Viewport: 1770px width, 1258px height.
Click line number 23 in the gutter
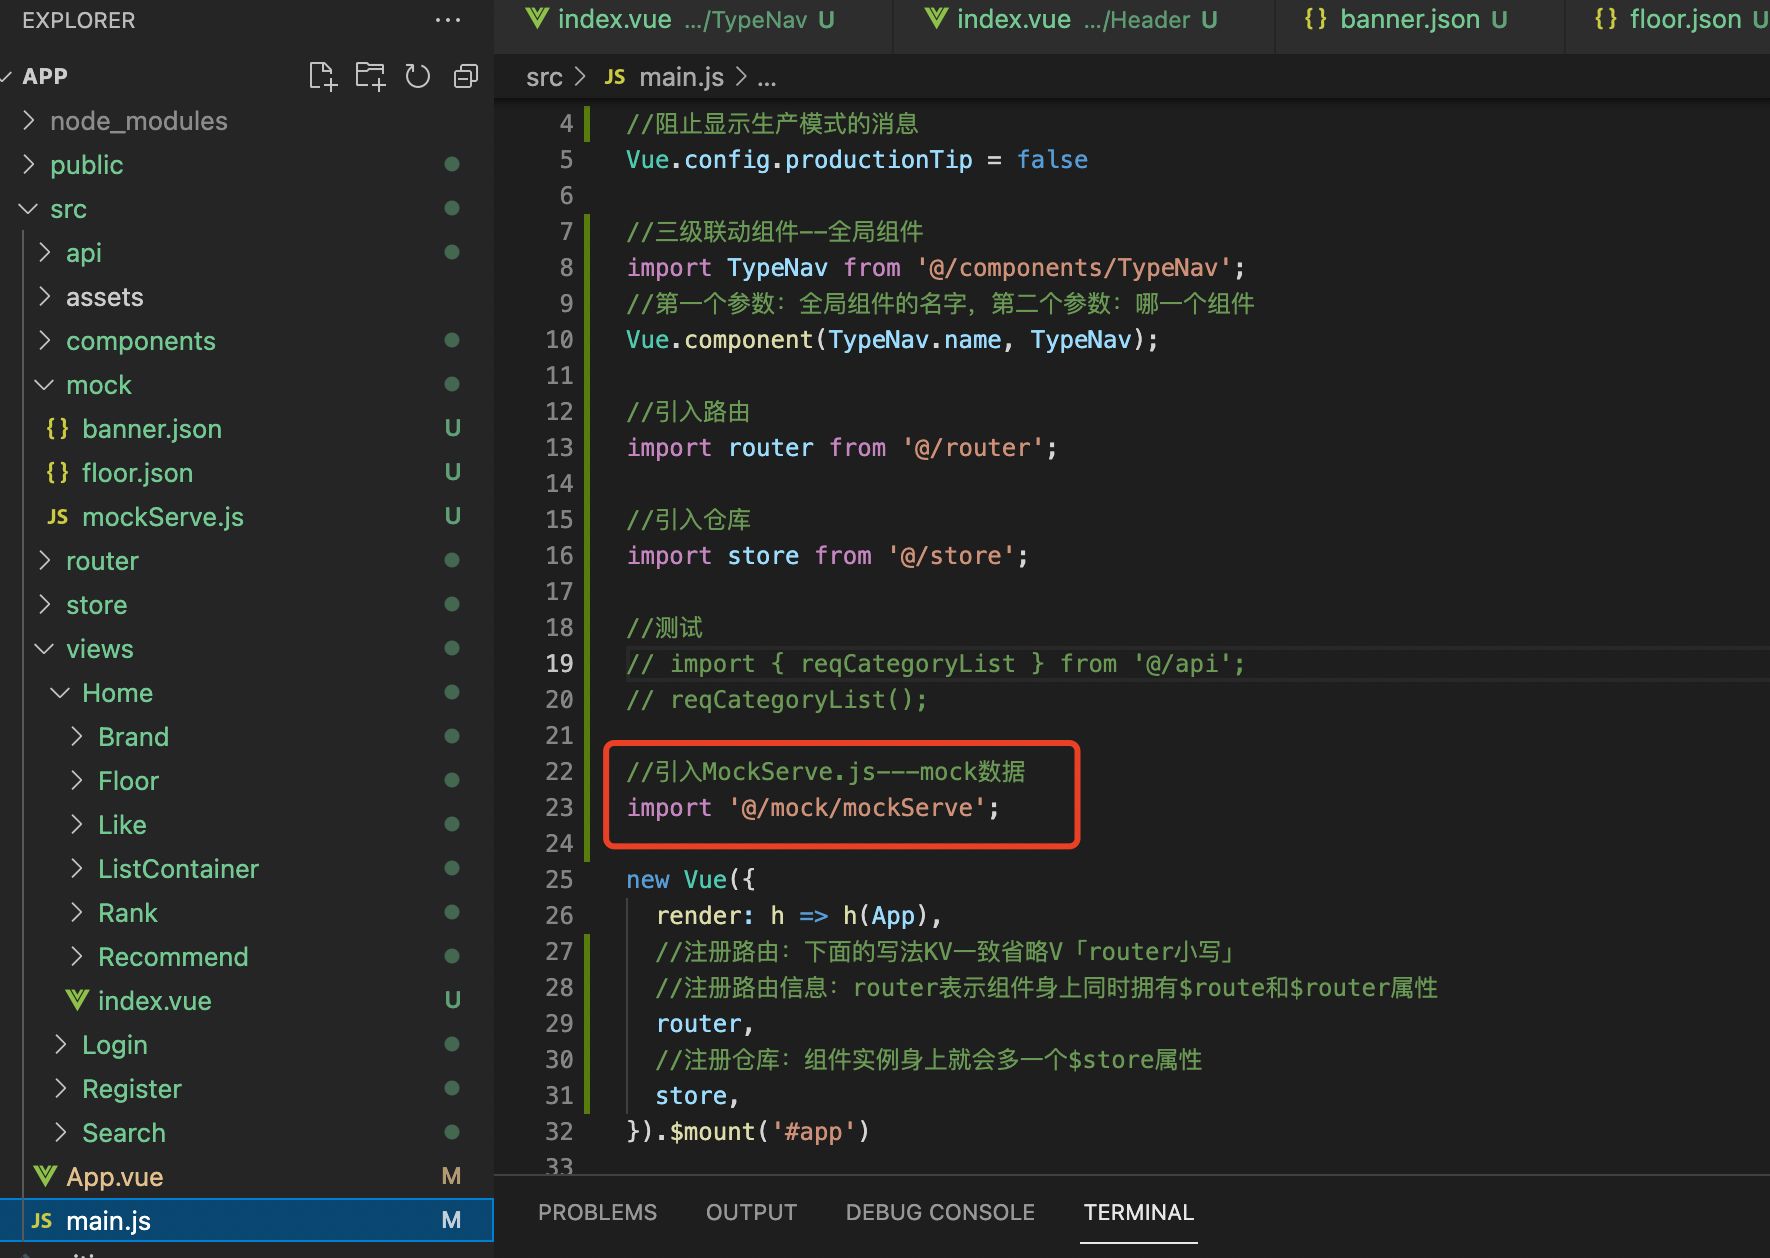coord(559,808)
